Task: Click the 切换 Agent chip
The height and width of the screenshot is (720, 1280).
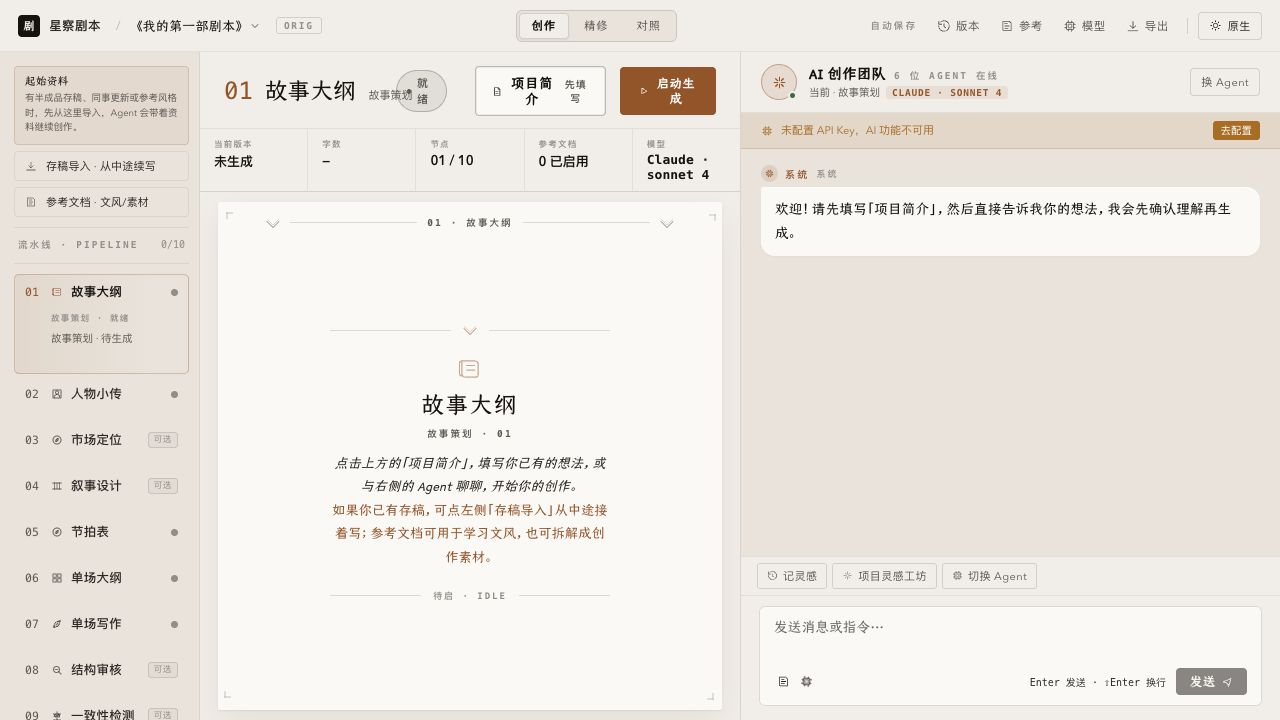Action: click(989, 576)
